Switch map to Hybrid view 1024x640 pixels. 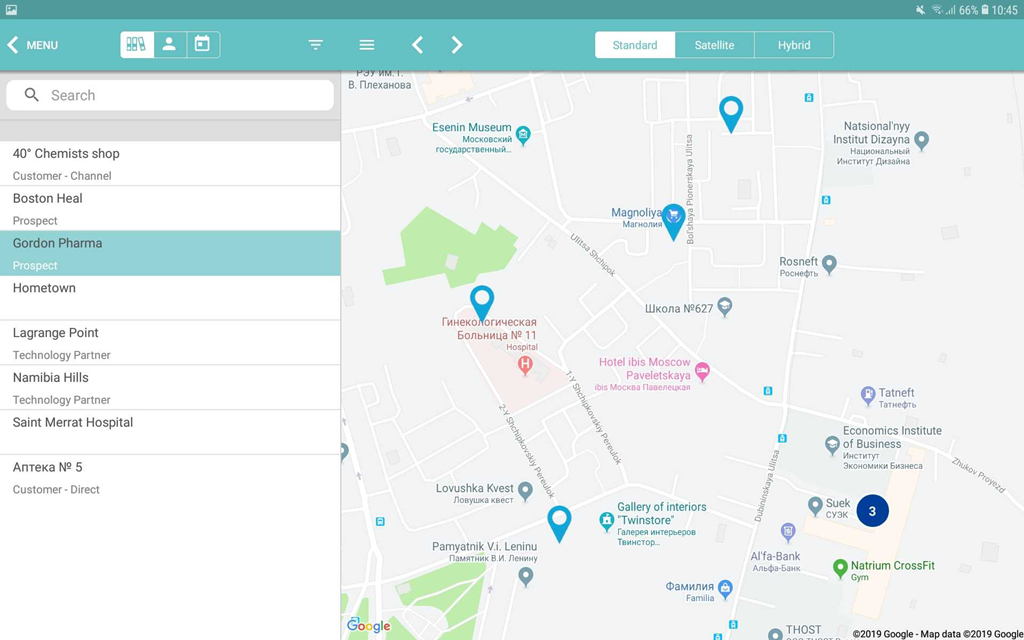click(794, 45)
